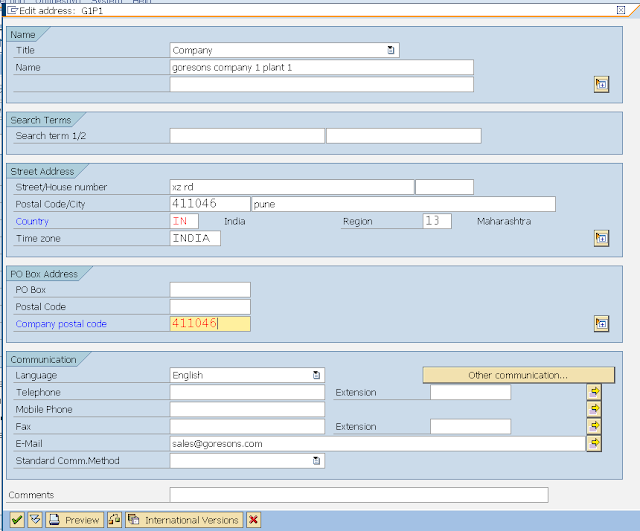Image resolution: width=640 pixels, height=531 pixels.
Task: Click the arrow icon next to Fax row
Action: [x=594, y=426]
